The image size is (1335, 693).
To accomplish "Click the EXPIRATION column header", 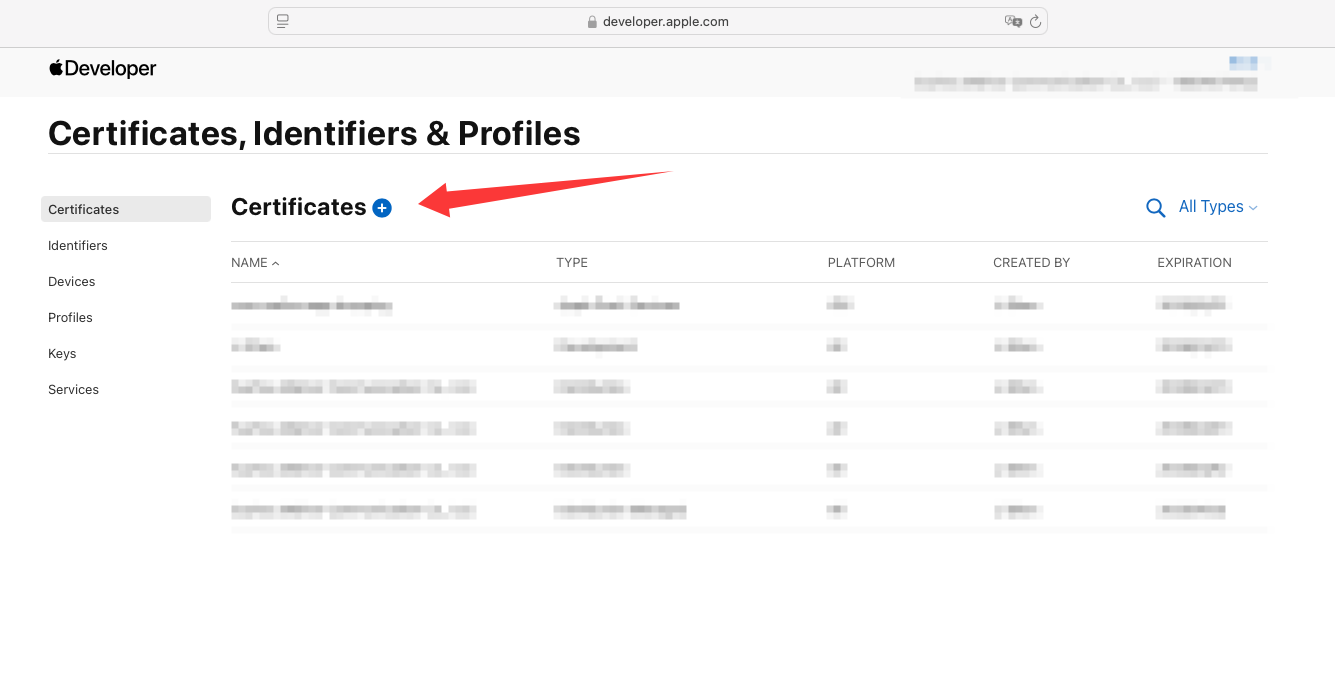I will (x=1194, y=263).
